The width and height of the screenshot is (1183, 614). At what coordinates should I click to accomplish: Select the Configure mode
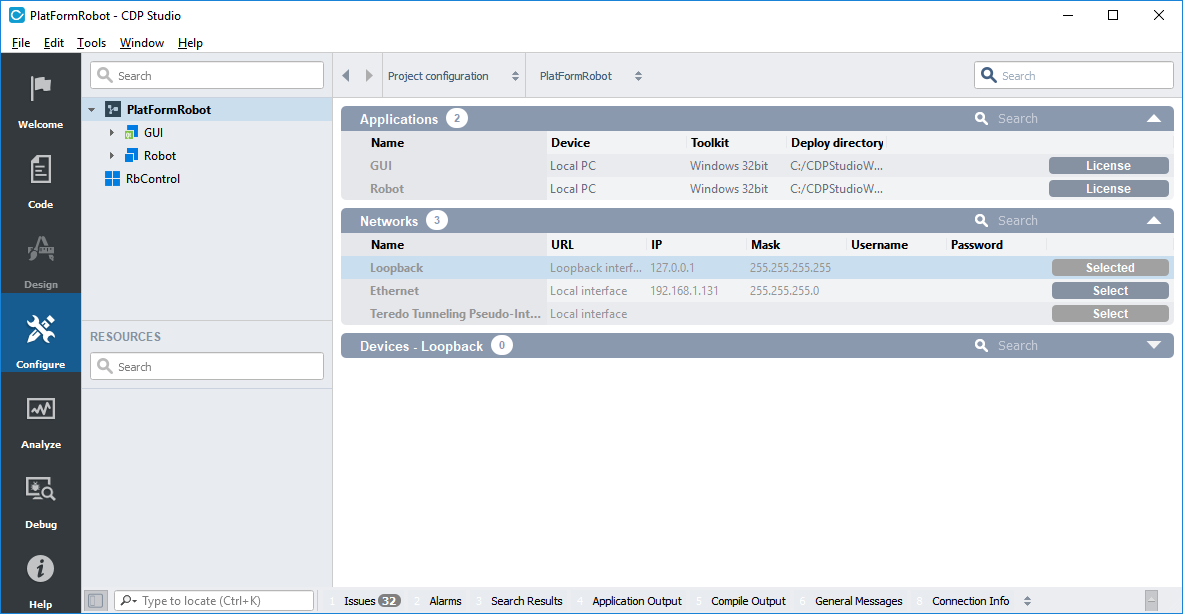point(41,333)
